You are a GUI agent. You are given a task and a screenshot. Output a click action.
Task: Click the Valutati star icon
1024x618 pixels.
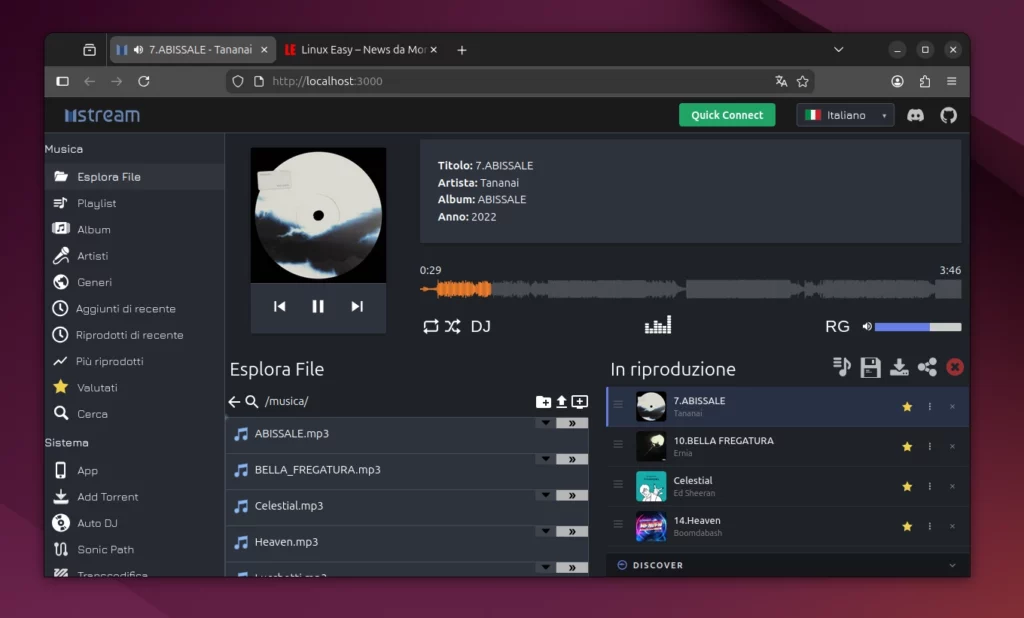pos(60,387)
